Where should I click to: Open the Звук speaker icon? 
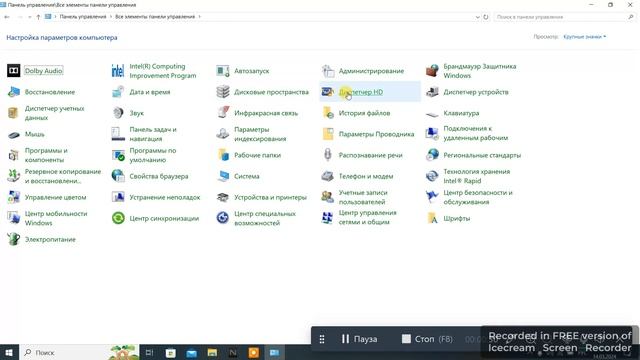click(x=118, y=113)
